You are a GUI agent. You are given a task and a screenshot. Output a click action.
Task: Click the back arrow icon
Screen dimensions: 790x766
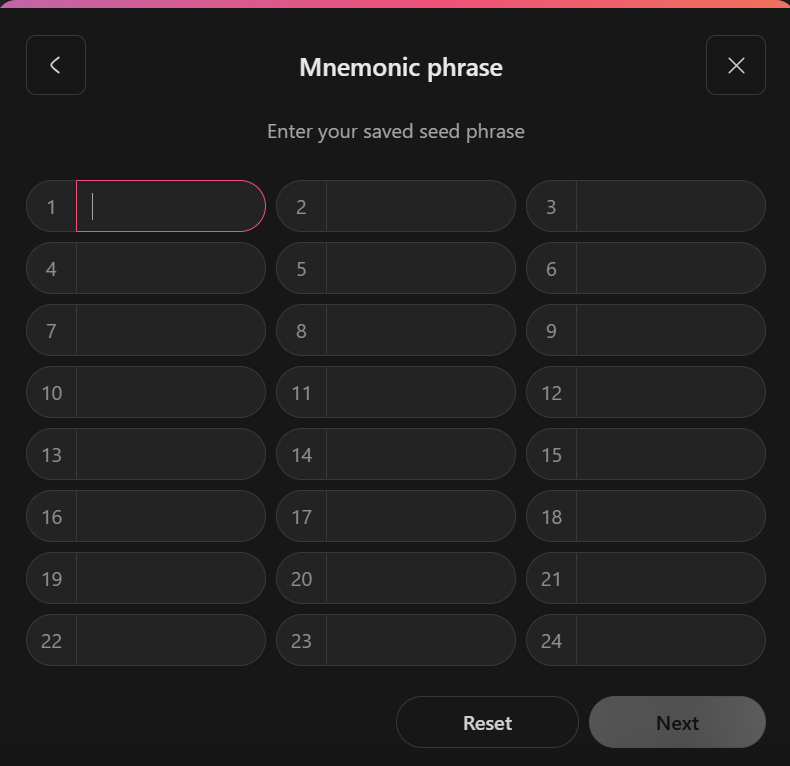55,65
